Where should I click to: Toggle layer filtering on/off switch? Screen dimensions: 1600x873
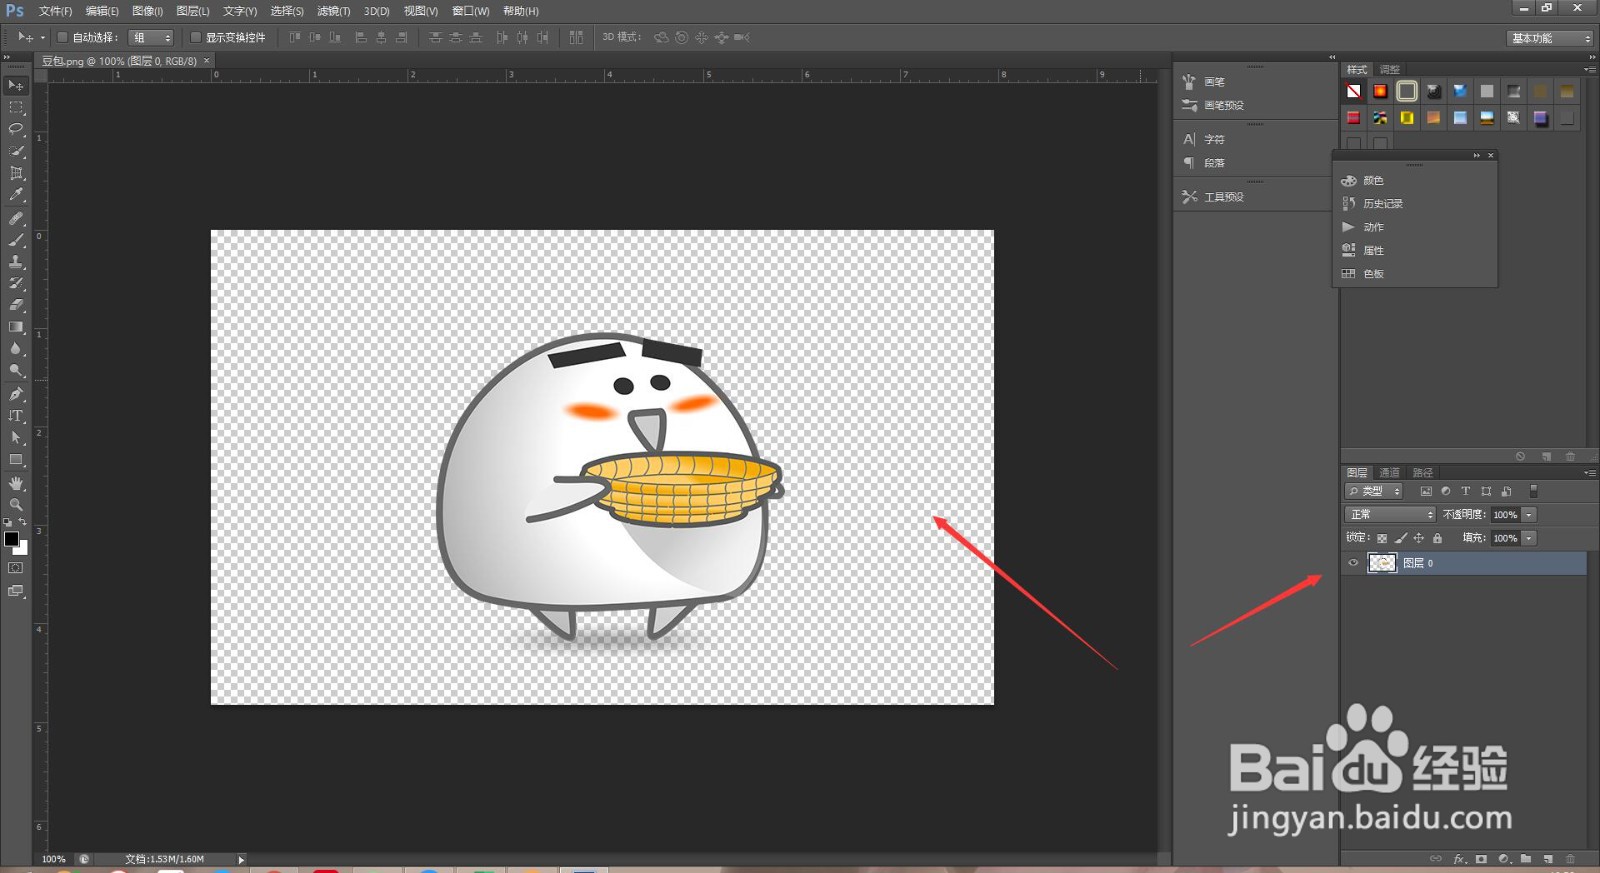pos(1533,491)
